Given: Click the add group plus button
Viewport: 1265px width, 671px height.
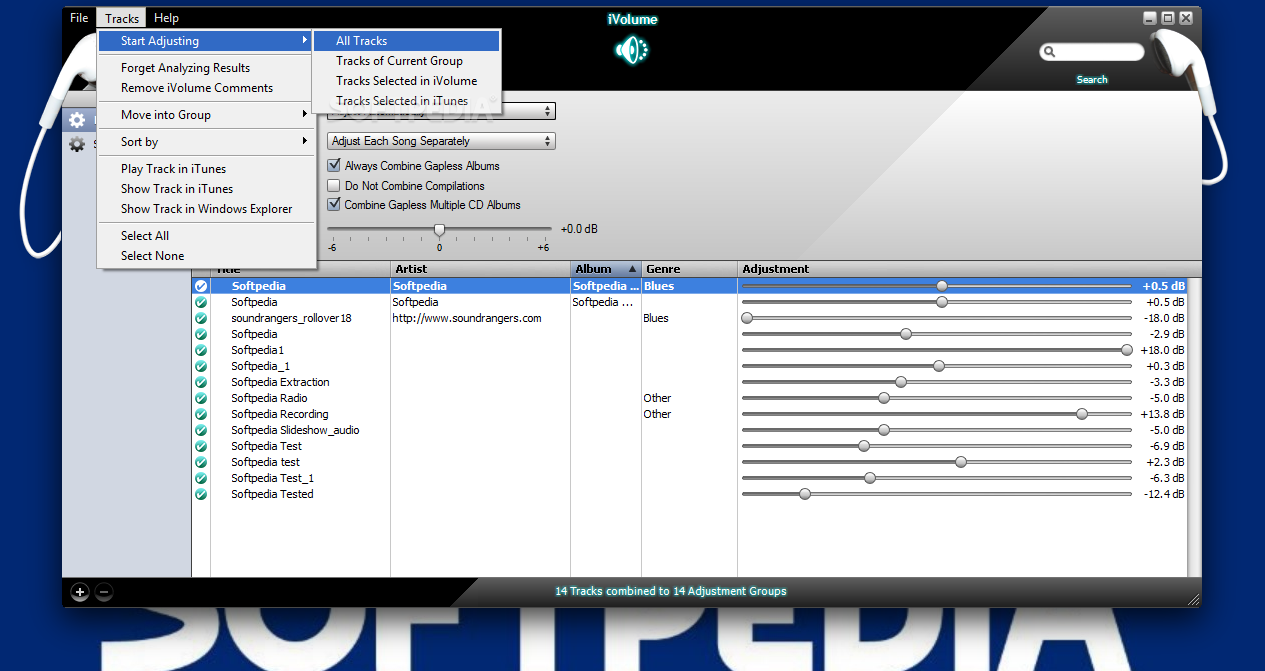Looking at the screenshot, I should (x=80, y=592).
